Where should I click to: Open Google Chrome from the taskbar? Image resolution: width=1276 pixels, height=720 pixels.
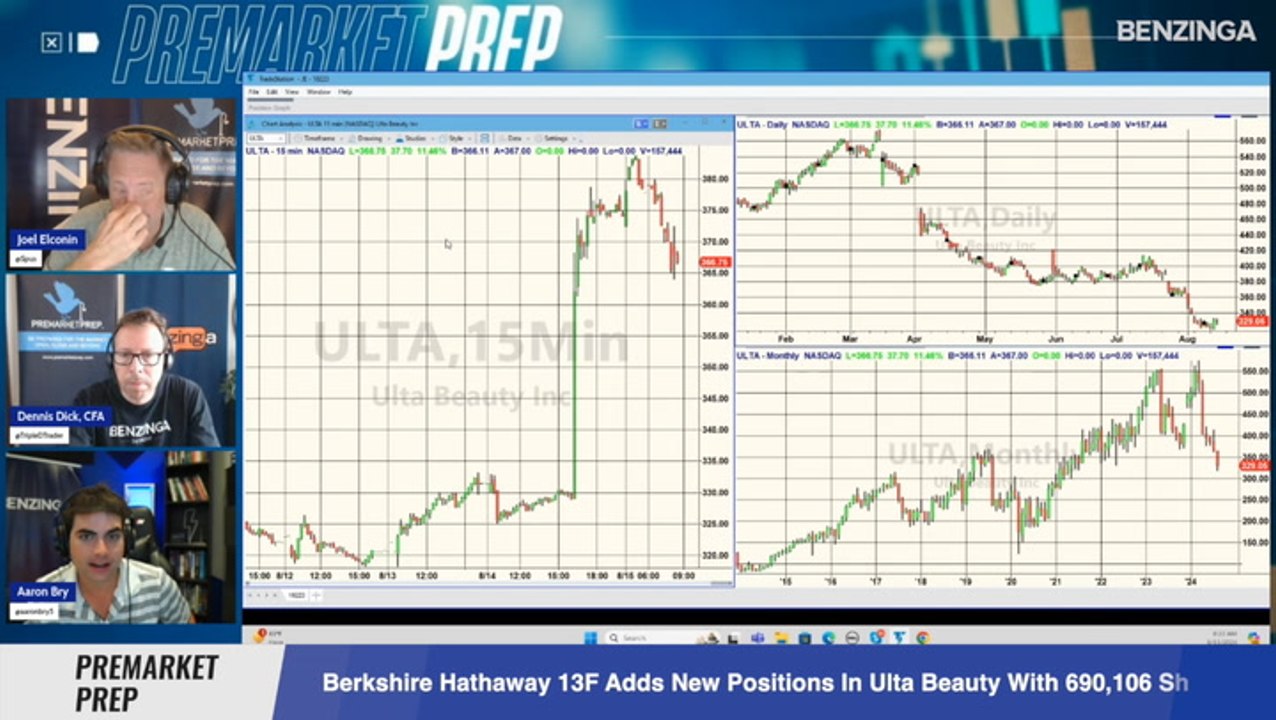pyautogui.click(x=923, y=637)
